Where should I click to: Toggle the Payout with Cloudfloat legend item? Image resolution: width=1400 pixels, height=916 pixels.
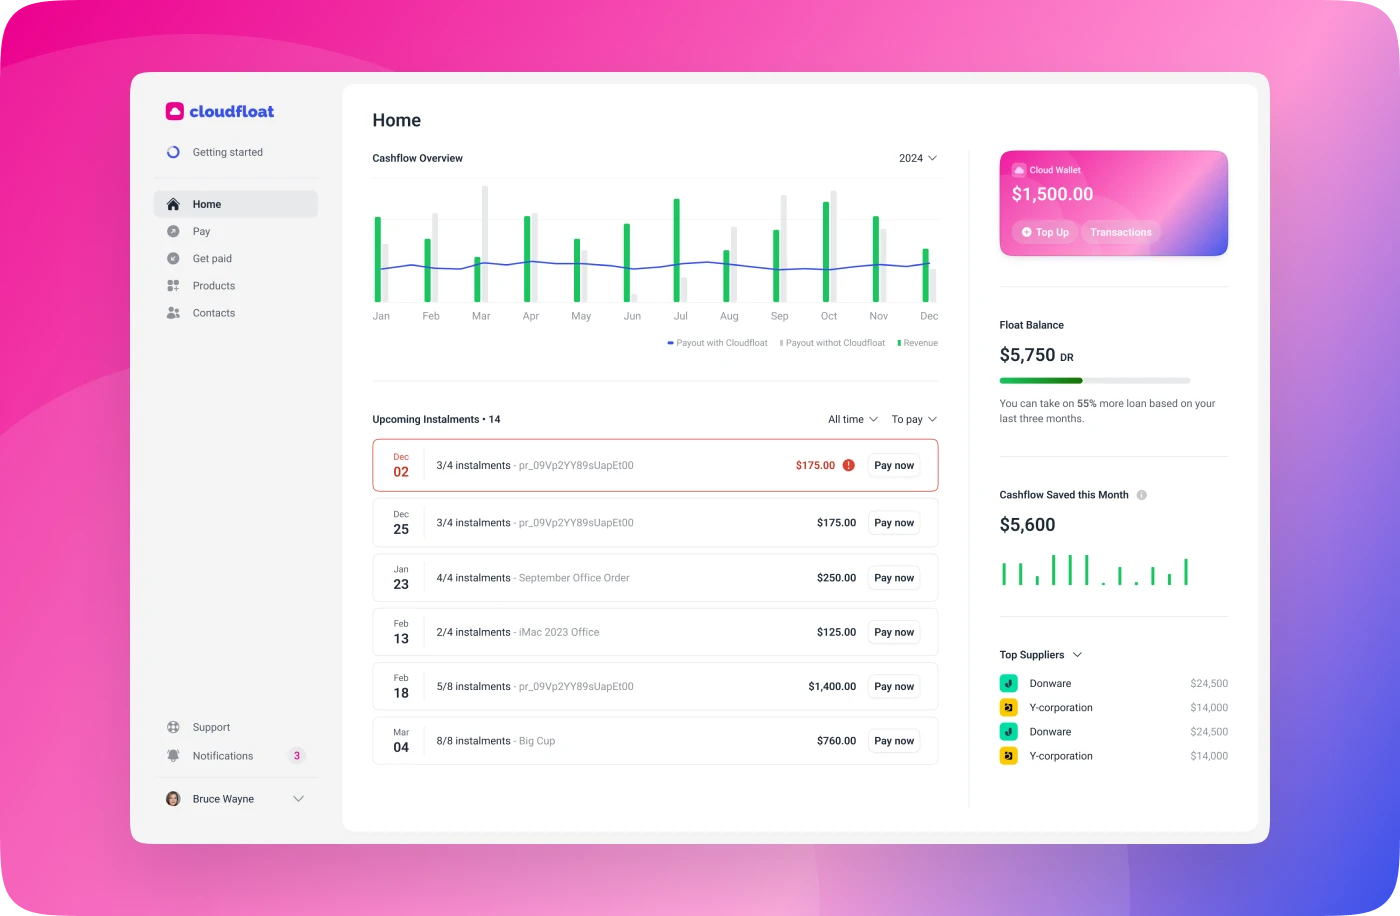coord(716,342)
